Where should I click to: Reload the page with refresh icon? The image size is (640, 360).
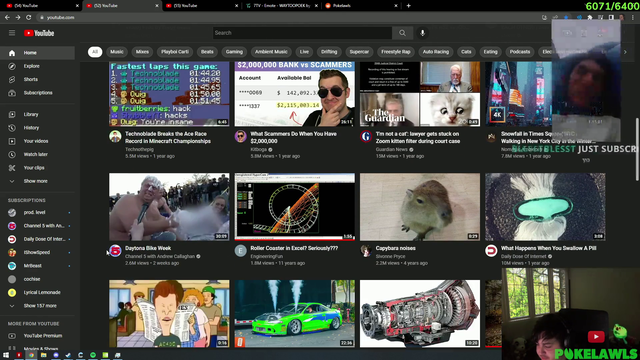[29, 18]
